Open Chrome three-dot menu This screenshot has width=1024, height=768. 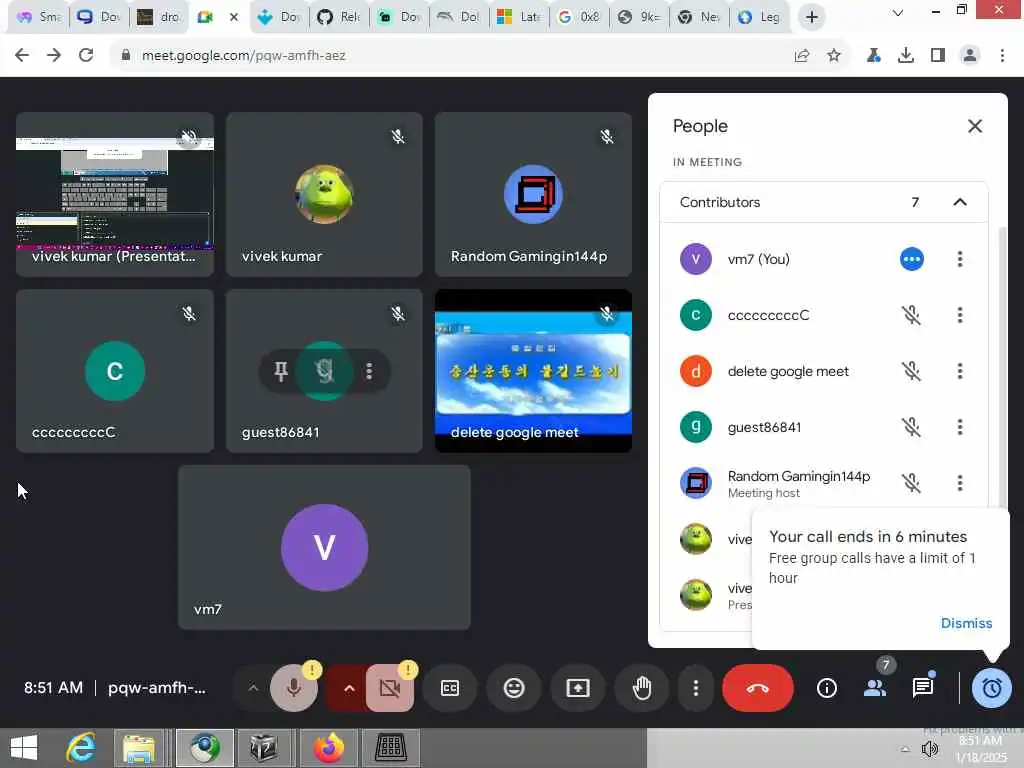tap(1002, 56)
